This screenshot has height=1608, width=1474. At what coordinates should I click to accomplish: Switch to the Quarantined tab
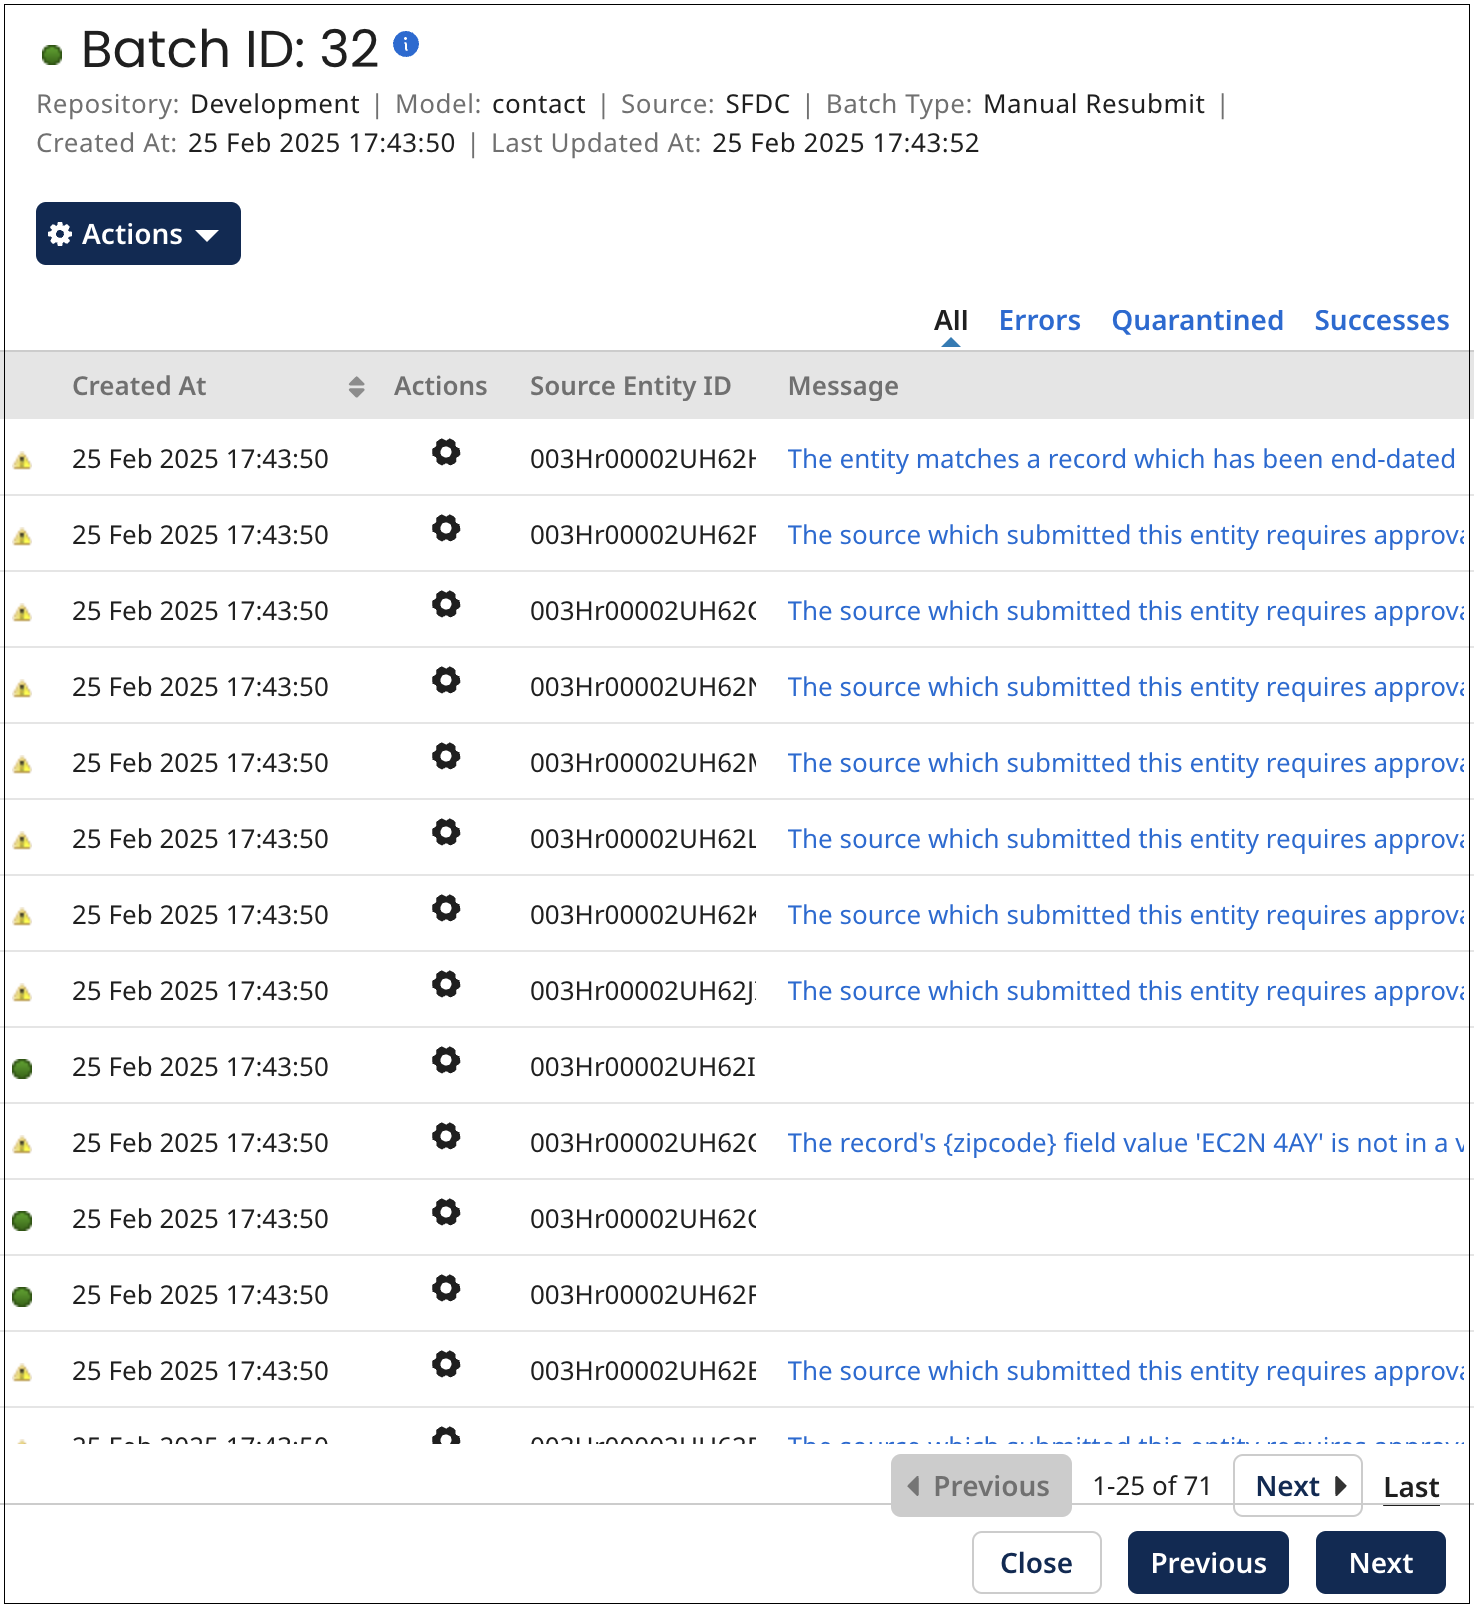1197,320
